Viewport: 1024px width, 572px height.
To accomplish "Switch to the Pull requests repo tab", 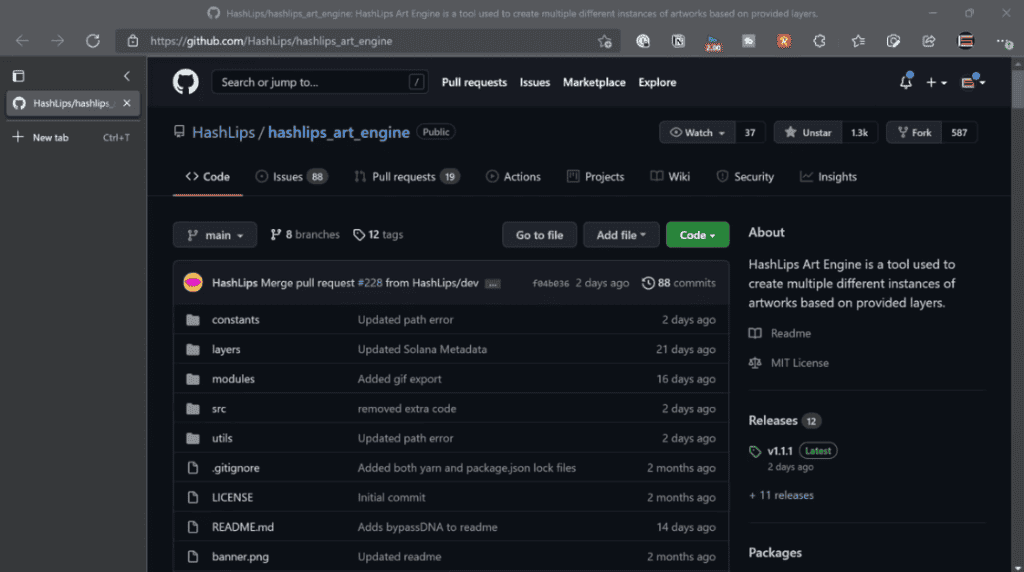I will point(407,177).
